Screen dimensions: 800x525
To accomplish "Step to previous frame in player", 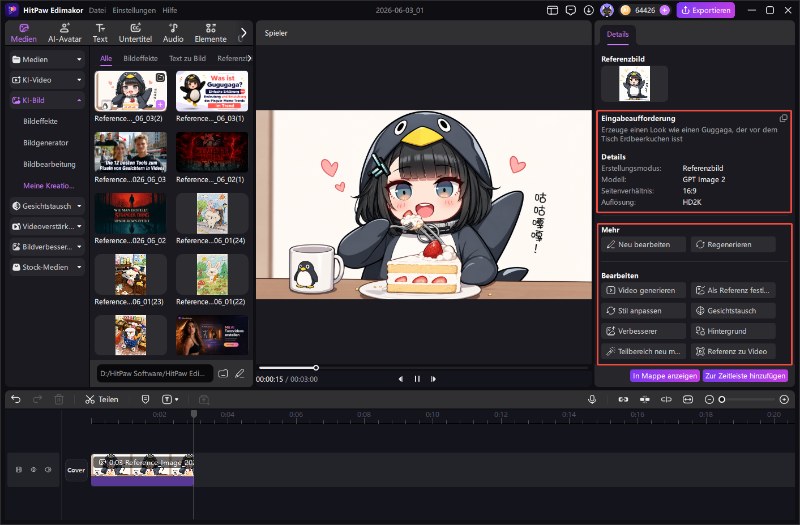I will [x=401, y=379].
